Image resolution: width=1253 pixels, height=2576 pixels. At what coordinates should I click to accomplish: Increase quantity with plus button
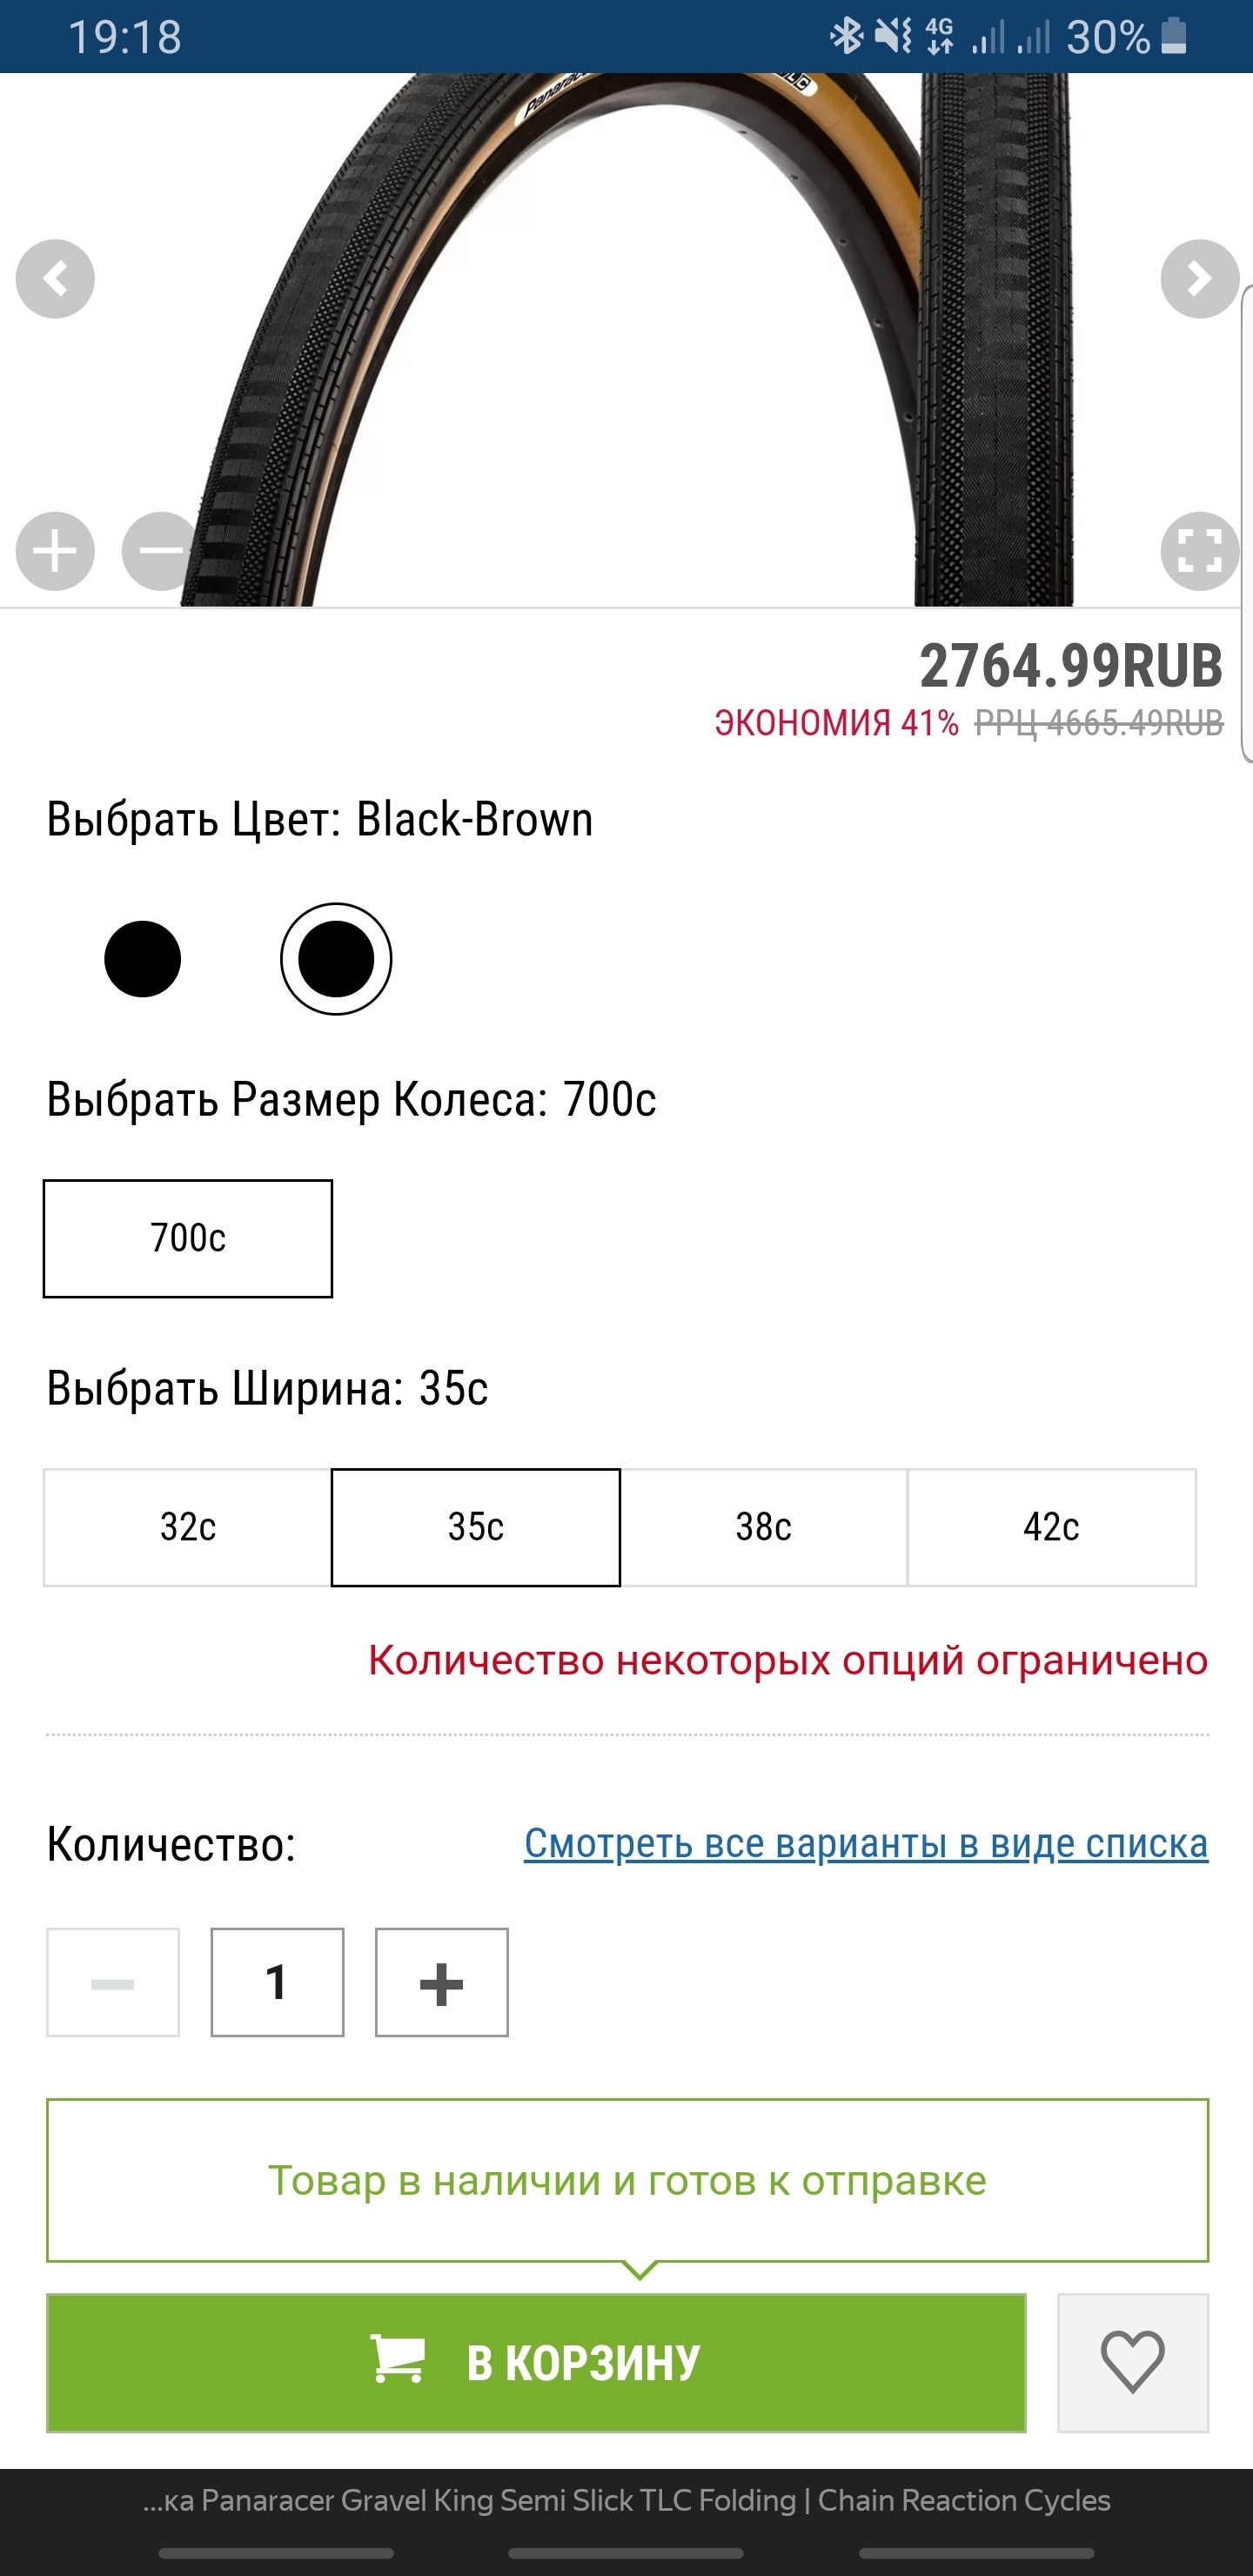coord(441,1982)
